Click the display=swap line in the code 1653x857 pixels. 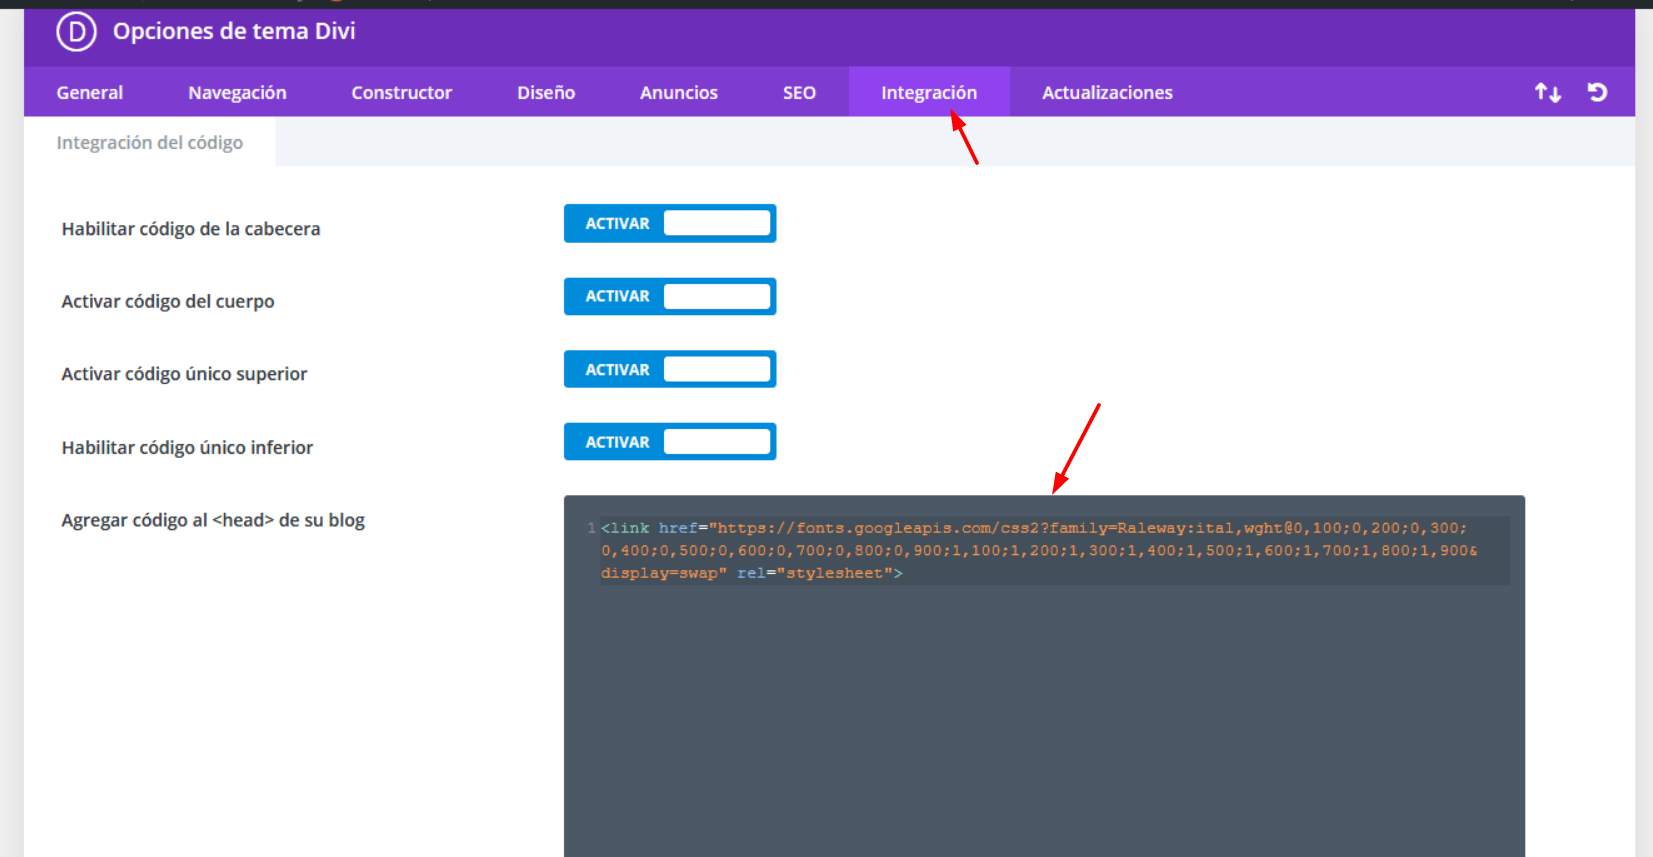751,573
